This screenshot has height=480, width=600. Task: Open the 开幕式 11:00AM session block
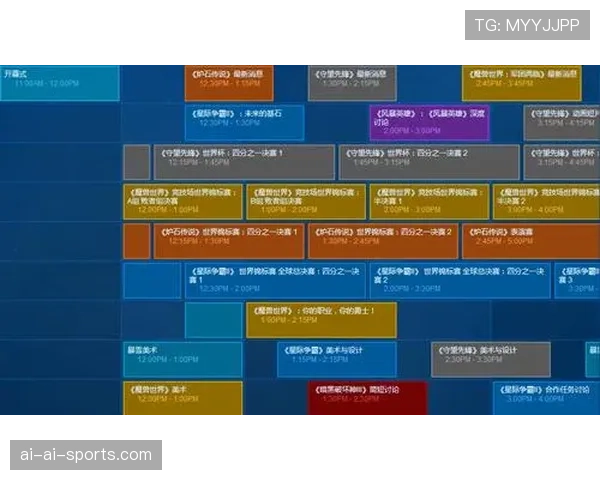point(60,83)
